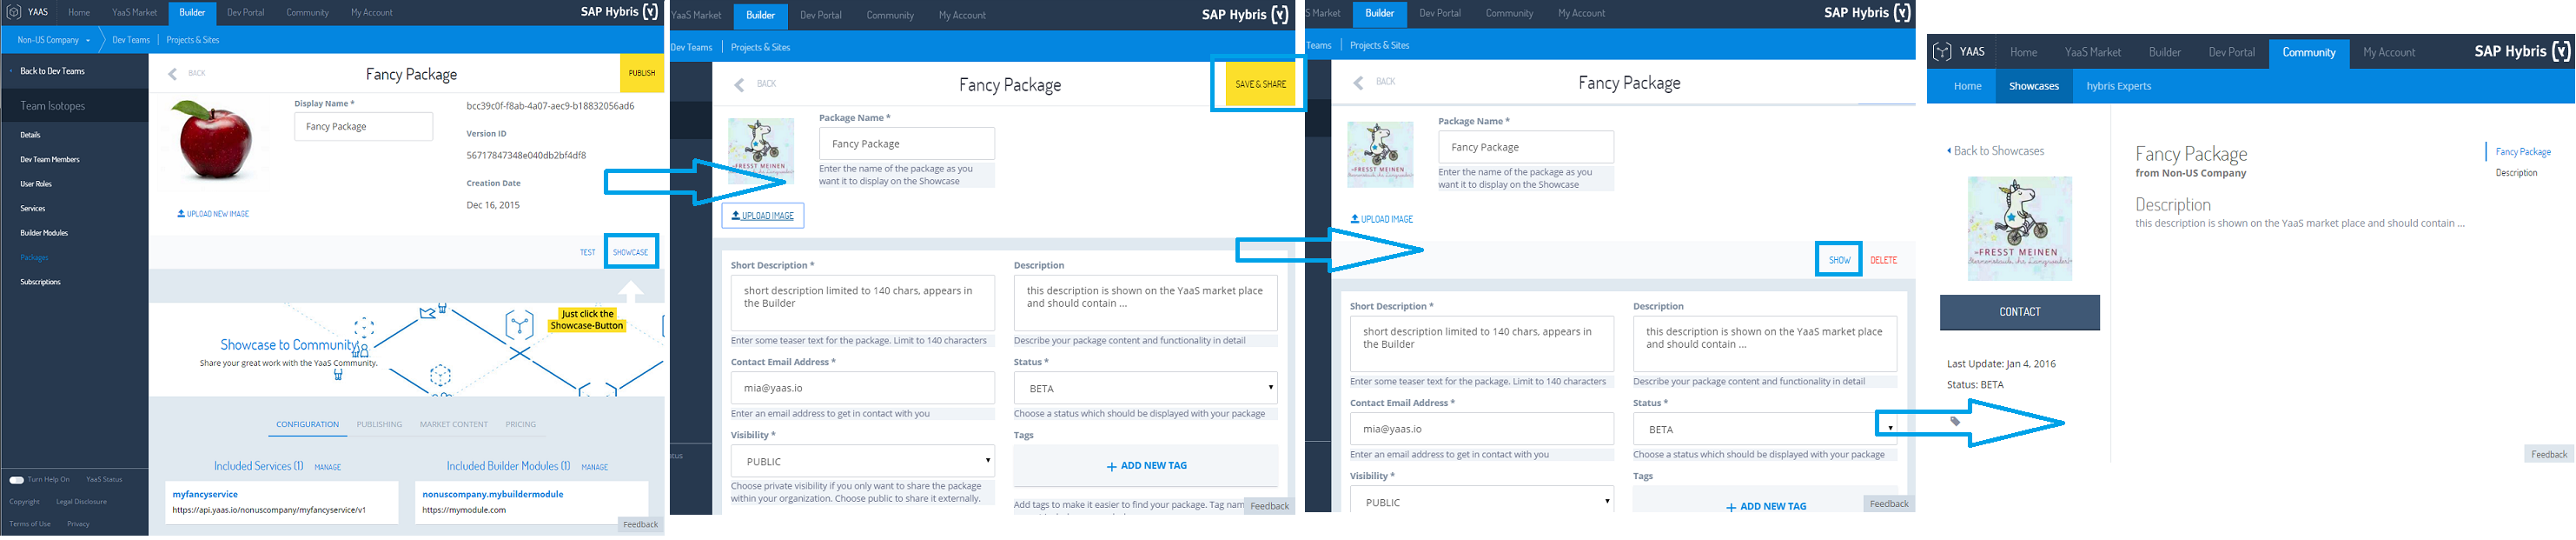Viewport: 2576px width, 540px height.
Task: Click Short Description box in second screenshot
Action: [x=863, y=303]
